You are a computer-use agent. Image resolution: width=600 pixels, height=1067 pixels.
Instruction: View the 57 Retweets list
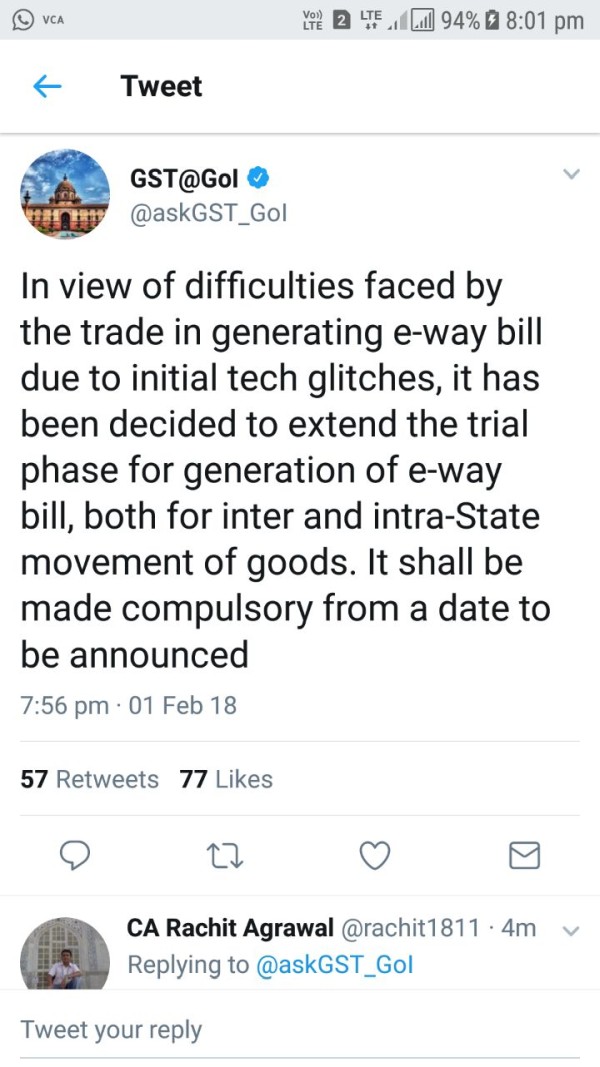click(x=90, y=779)
